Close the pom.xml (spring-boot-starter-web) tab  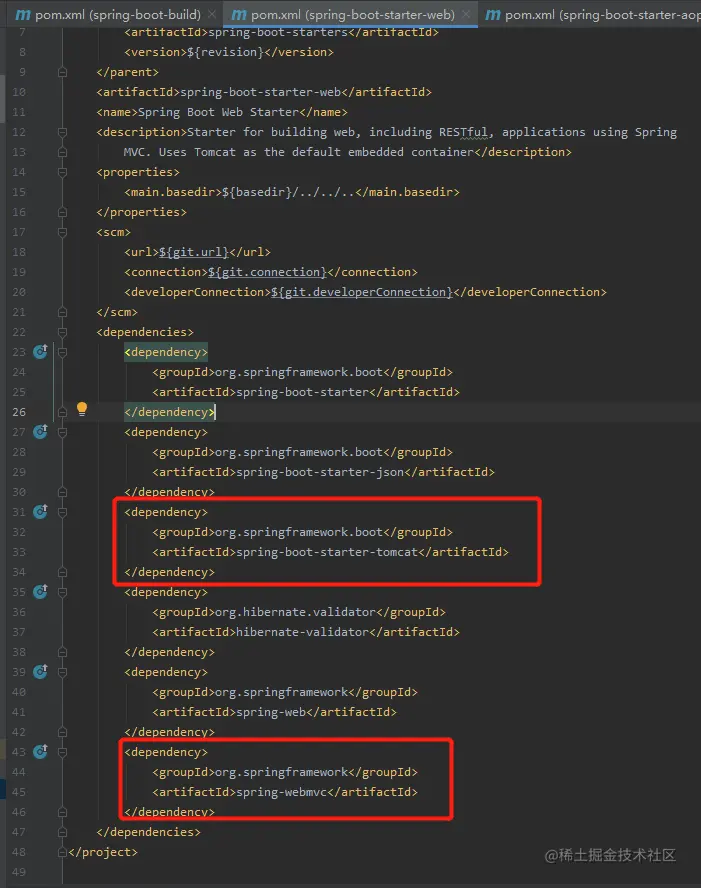coord(466,14)
